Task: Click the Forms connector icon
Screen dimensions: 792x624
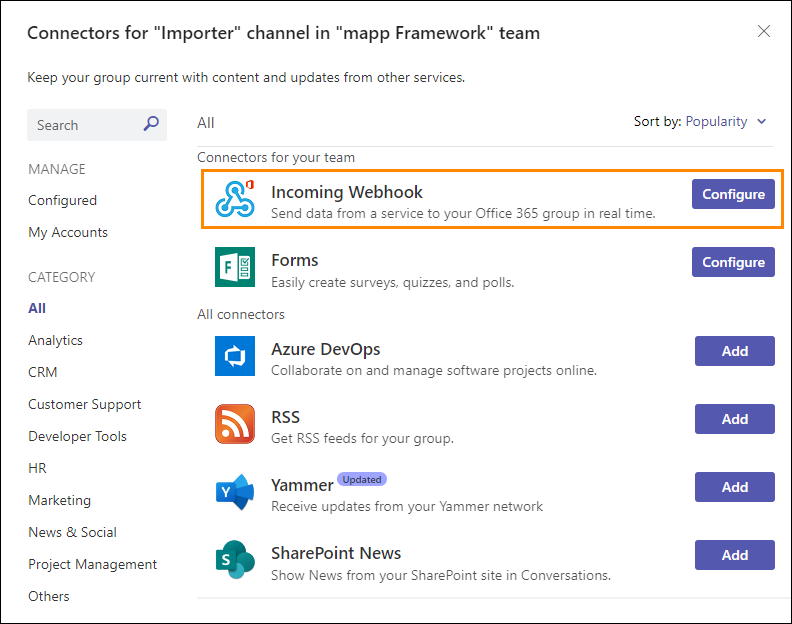Action: click(235, 267)
